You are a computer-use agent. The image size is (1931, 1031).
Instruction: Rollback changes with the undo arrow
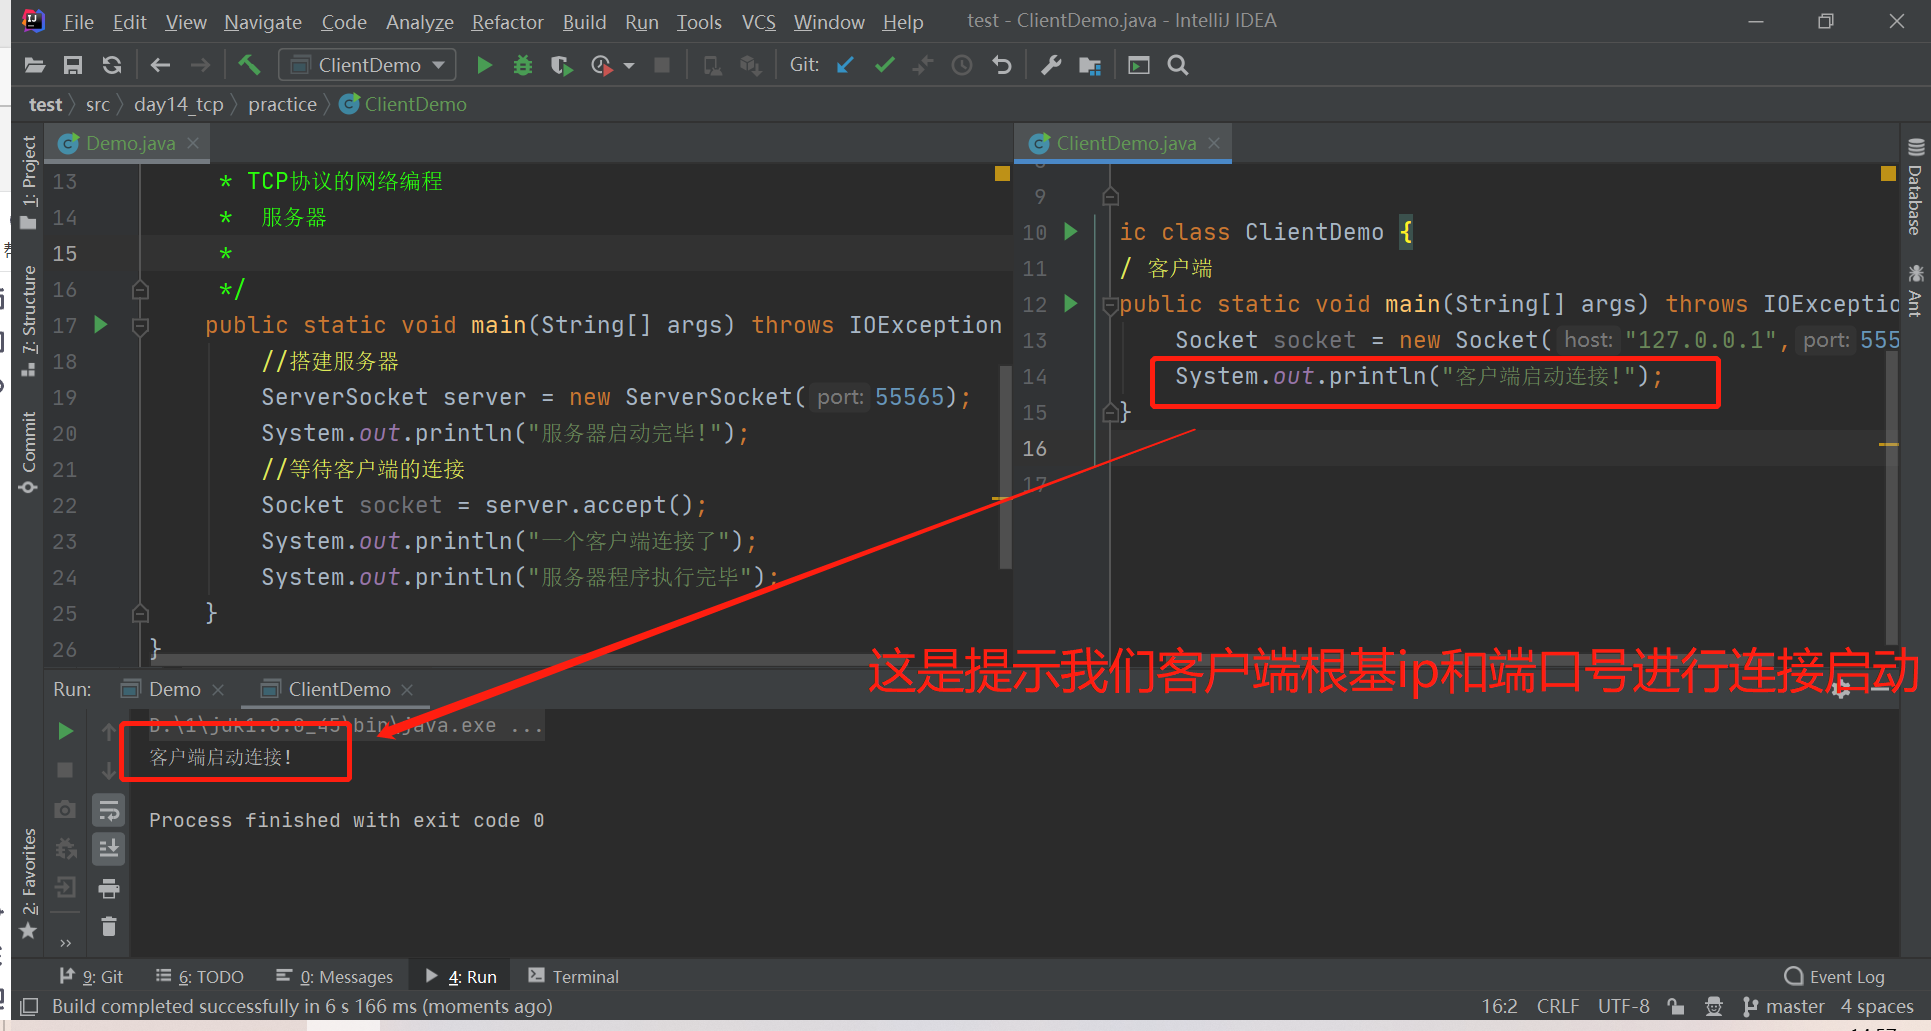click(x=1002, y=66)
